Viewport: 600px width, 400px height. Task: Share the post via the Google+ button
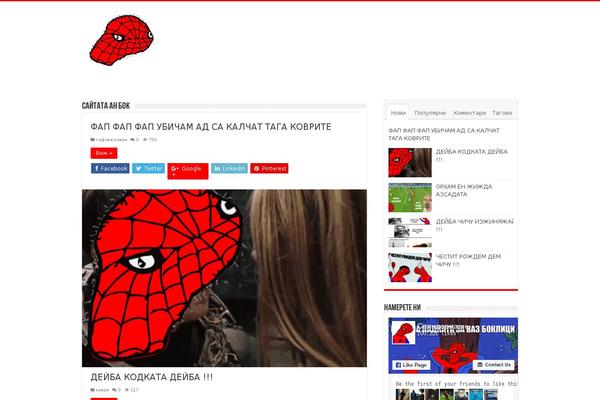pos(188,171)
